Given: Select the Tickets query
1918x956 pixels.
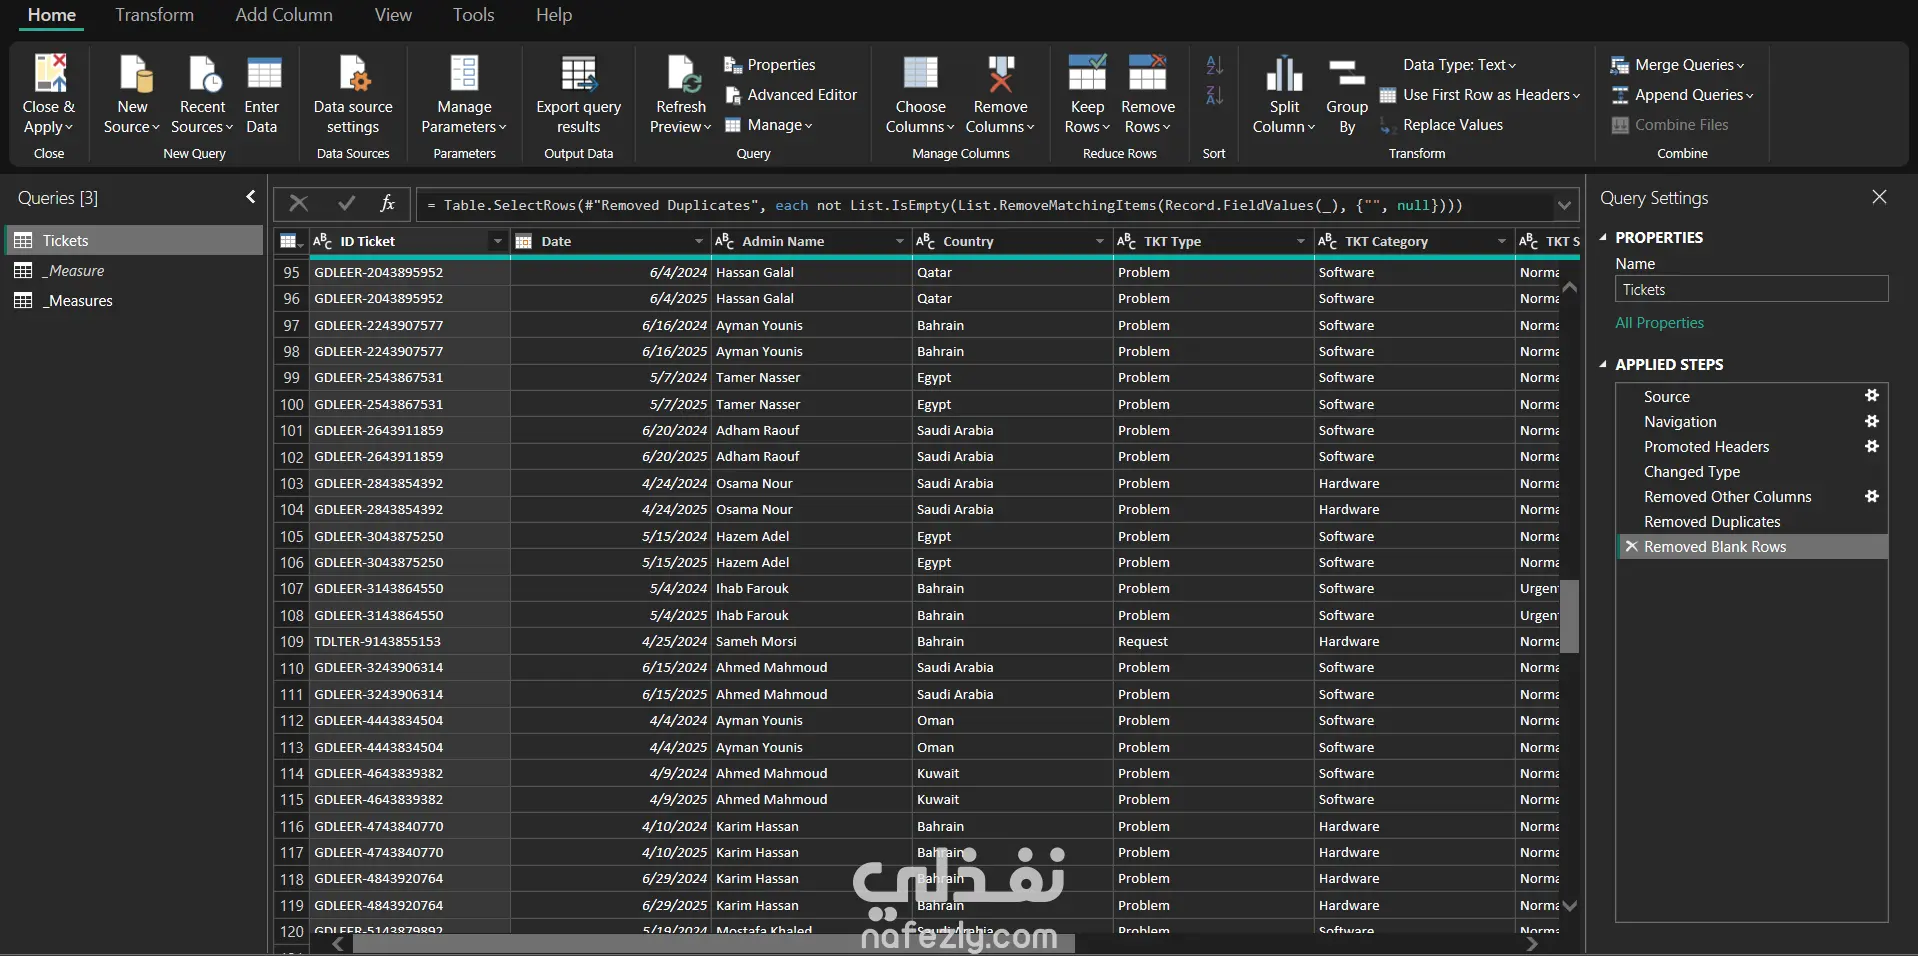Looking at the screenshot, I should pyautogui.click(x=135, y=240).
